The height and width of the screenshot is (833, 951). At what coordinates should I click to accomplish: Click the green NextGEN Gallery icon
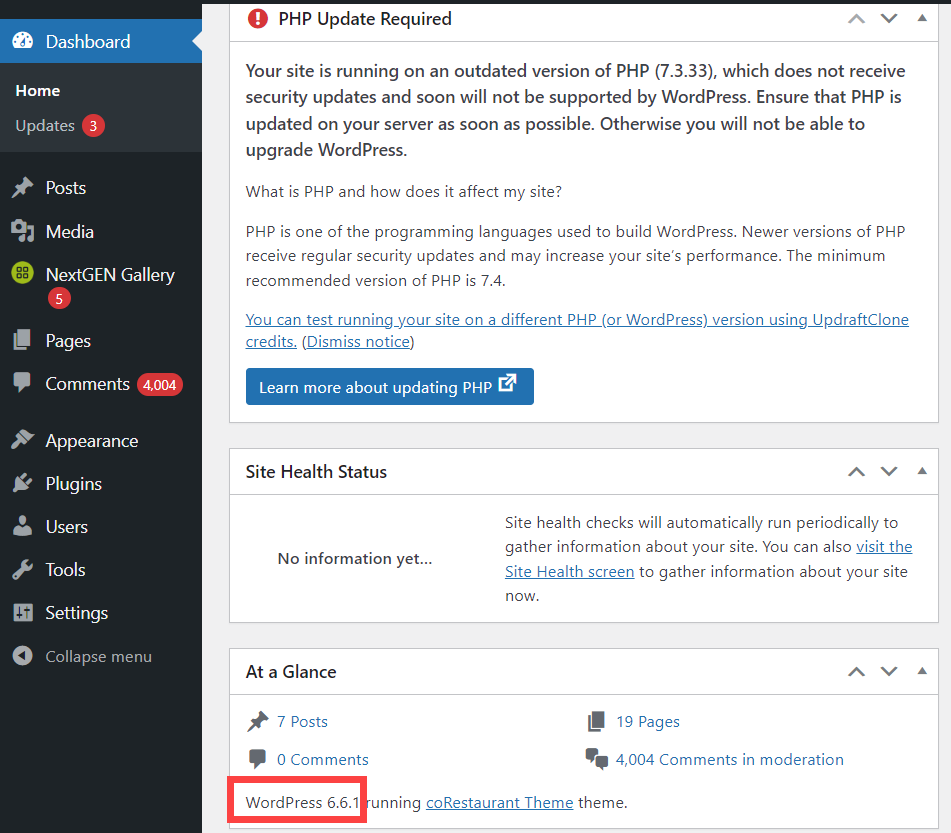tap(22, 274)
